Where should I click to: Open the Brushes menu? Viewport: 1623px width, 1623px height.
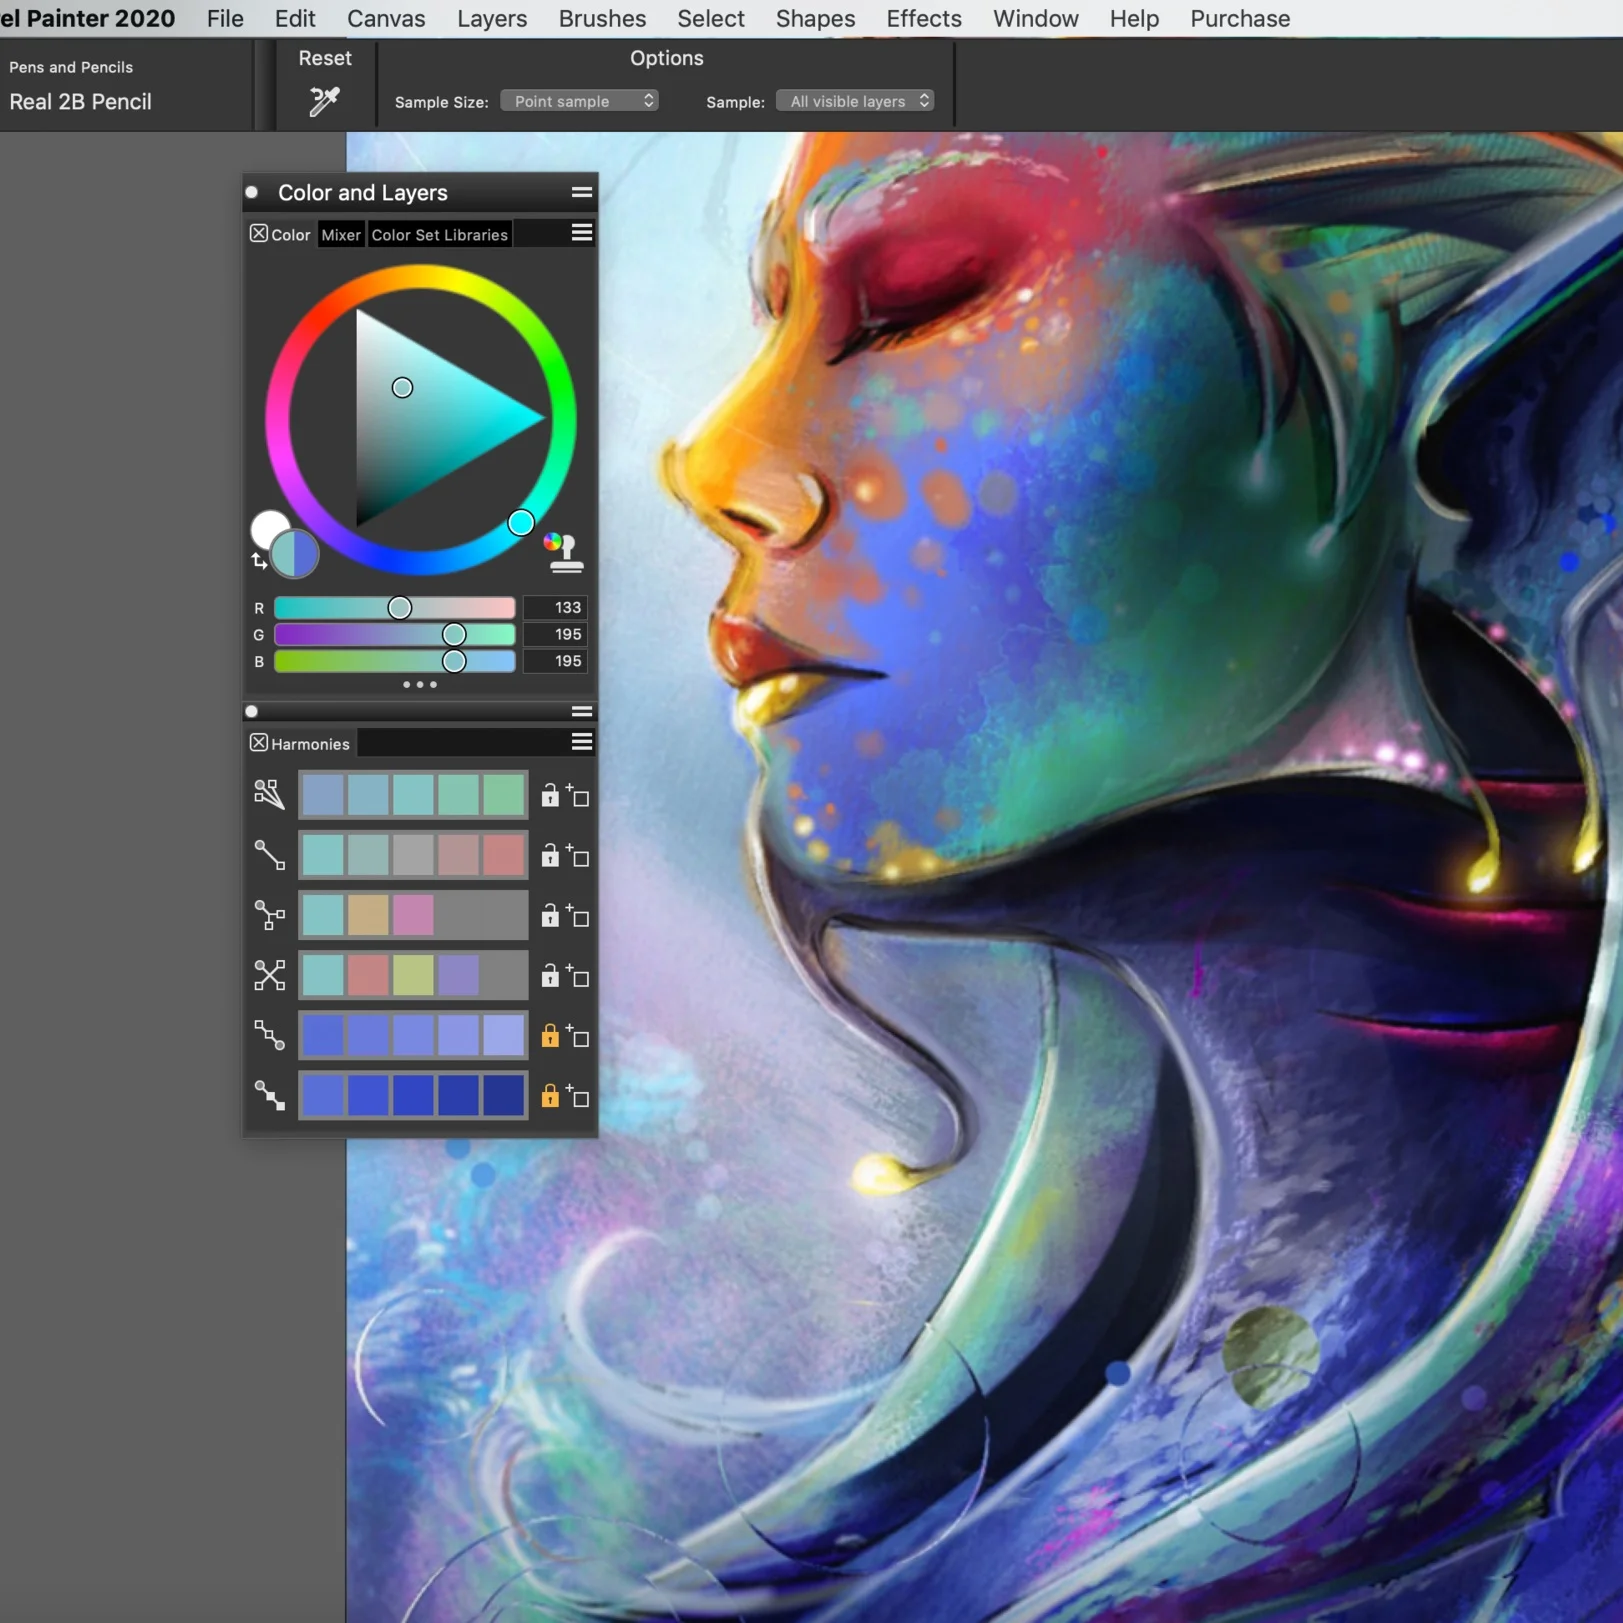click(x=602, y=18)
